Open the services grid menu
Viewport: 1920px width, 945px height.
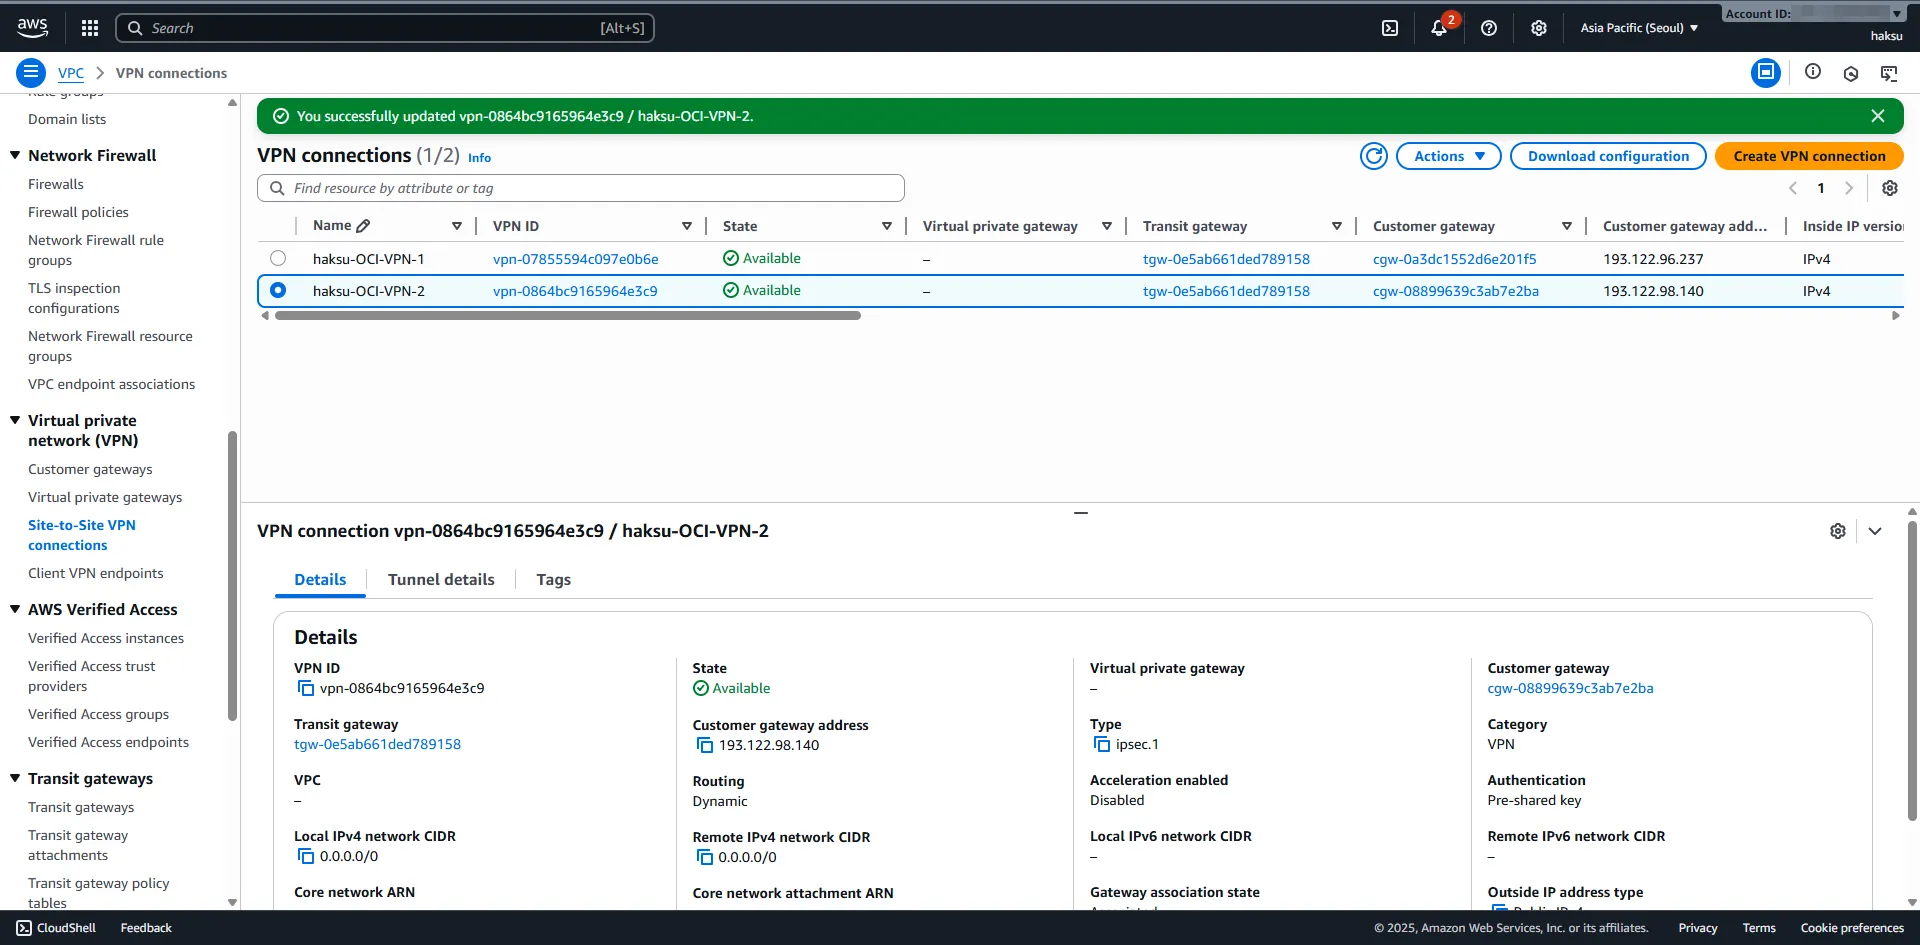tap(90, 28)
